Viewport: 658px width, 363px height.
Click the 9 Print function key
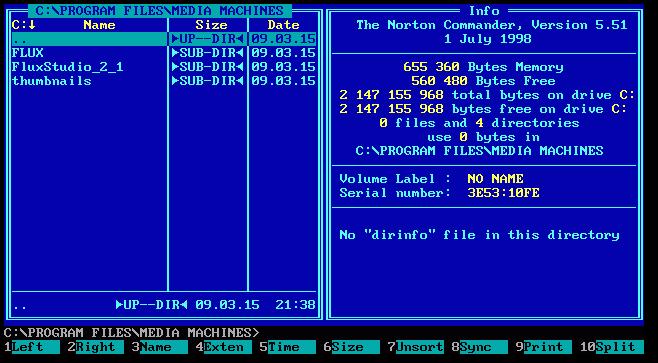(543, 347)
